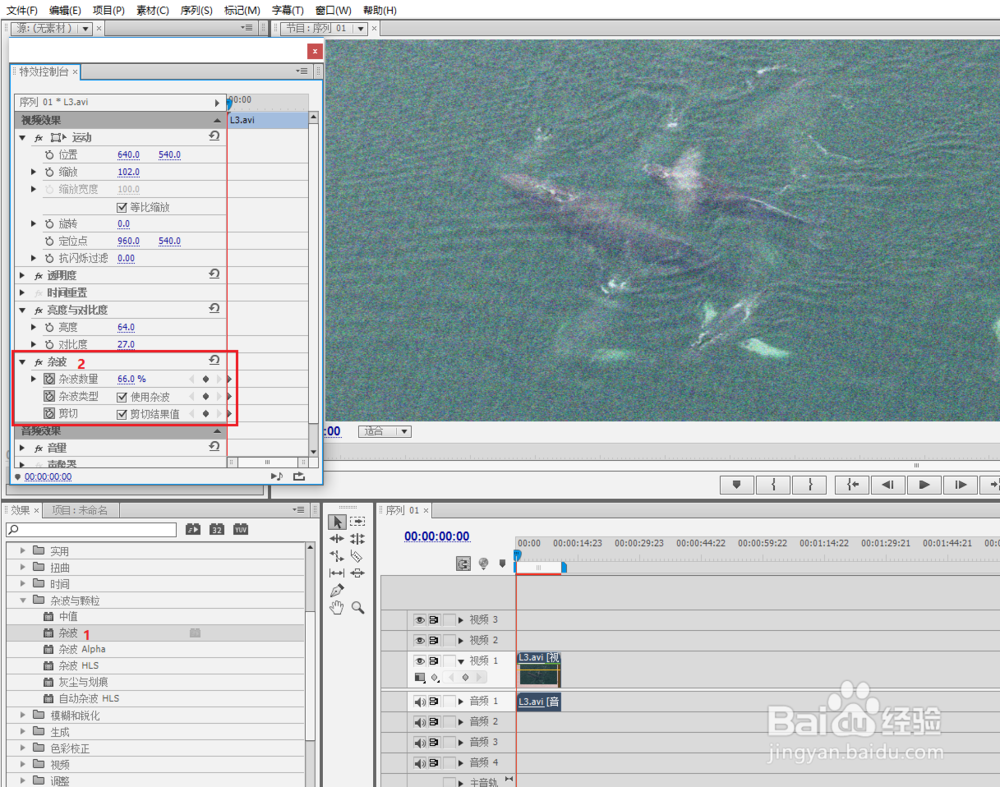Select the 杂波 HLS effect

pos(79,665)
